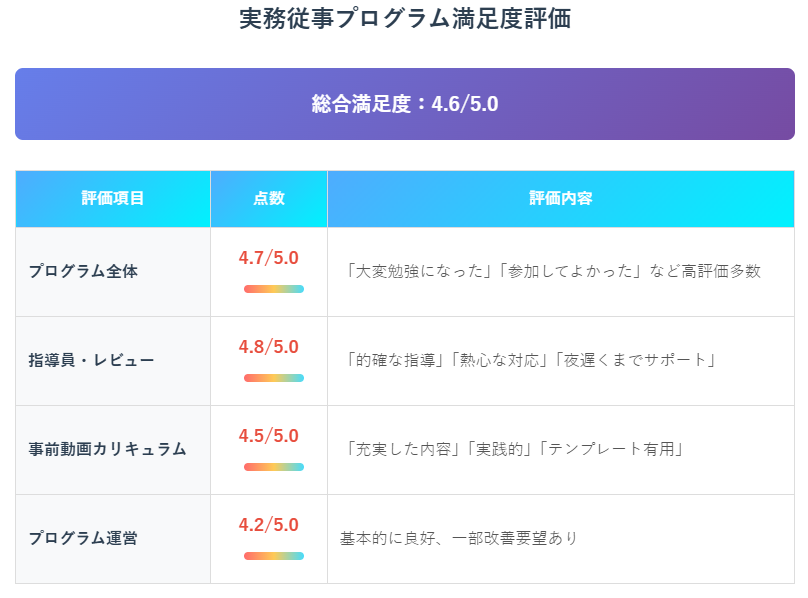Click the gradient bar under 4.5/5.0
808x598 pixels.
point(274,467)
